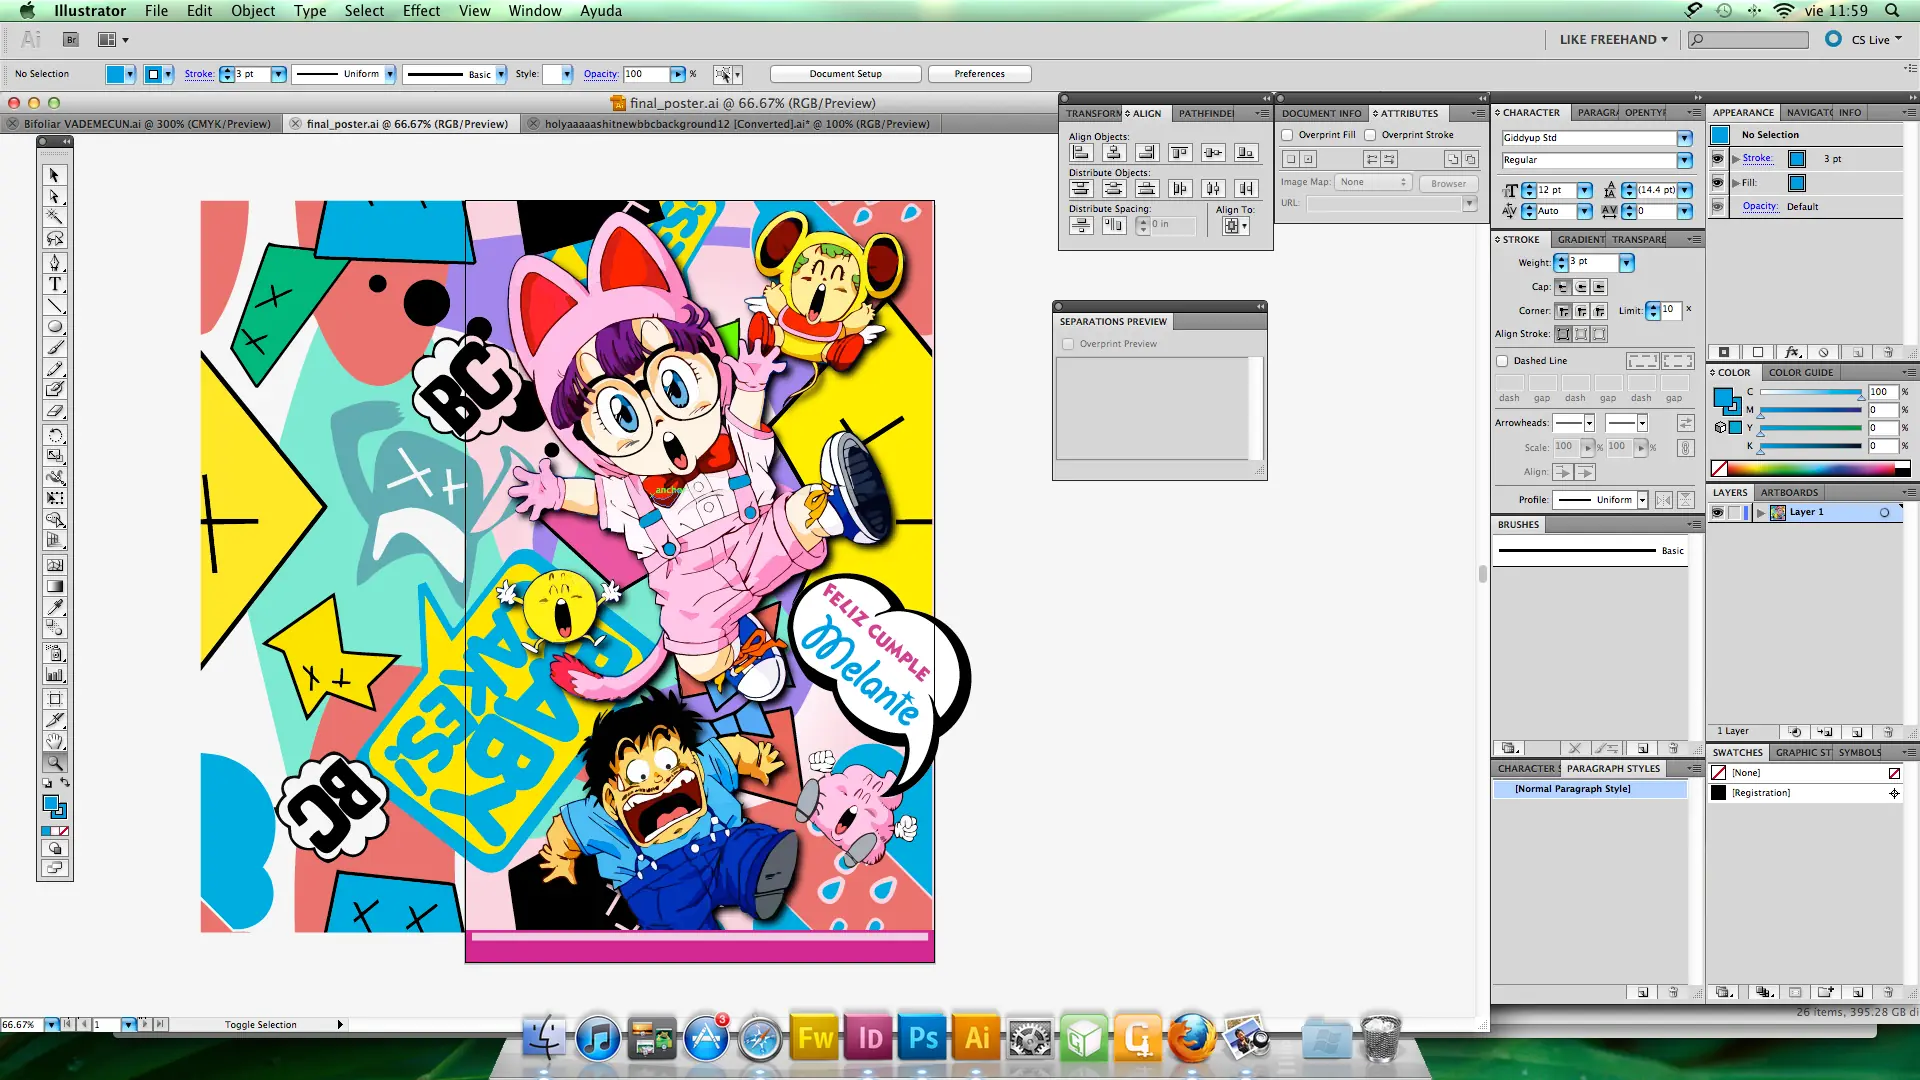Enable the Overprint Fill checkbox
The width and height of the screenshot is (1920, 1080).
tap(1288, 135)
